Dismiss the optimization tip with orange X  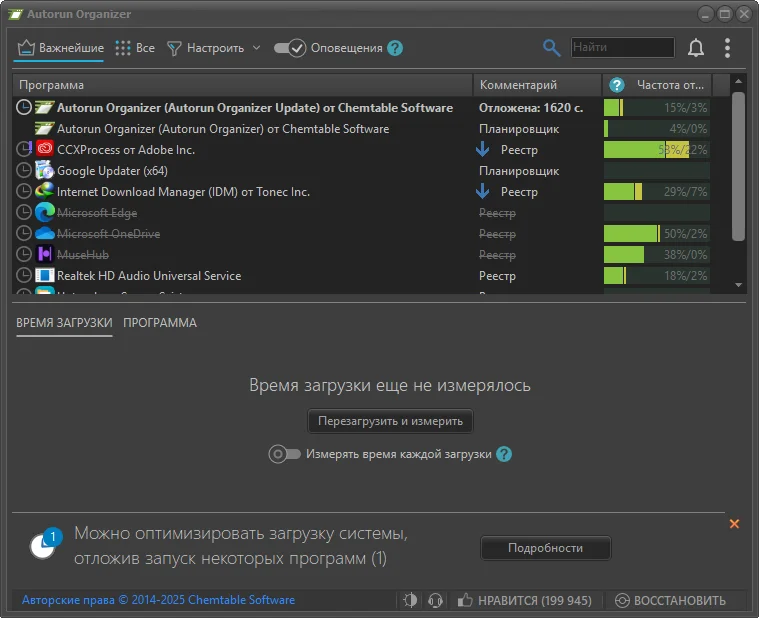coord(734,524)
